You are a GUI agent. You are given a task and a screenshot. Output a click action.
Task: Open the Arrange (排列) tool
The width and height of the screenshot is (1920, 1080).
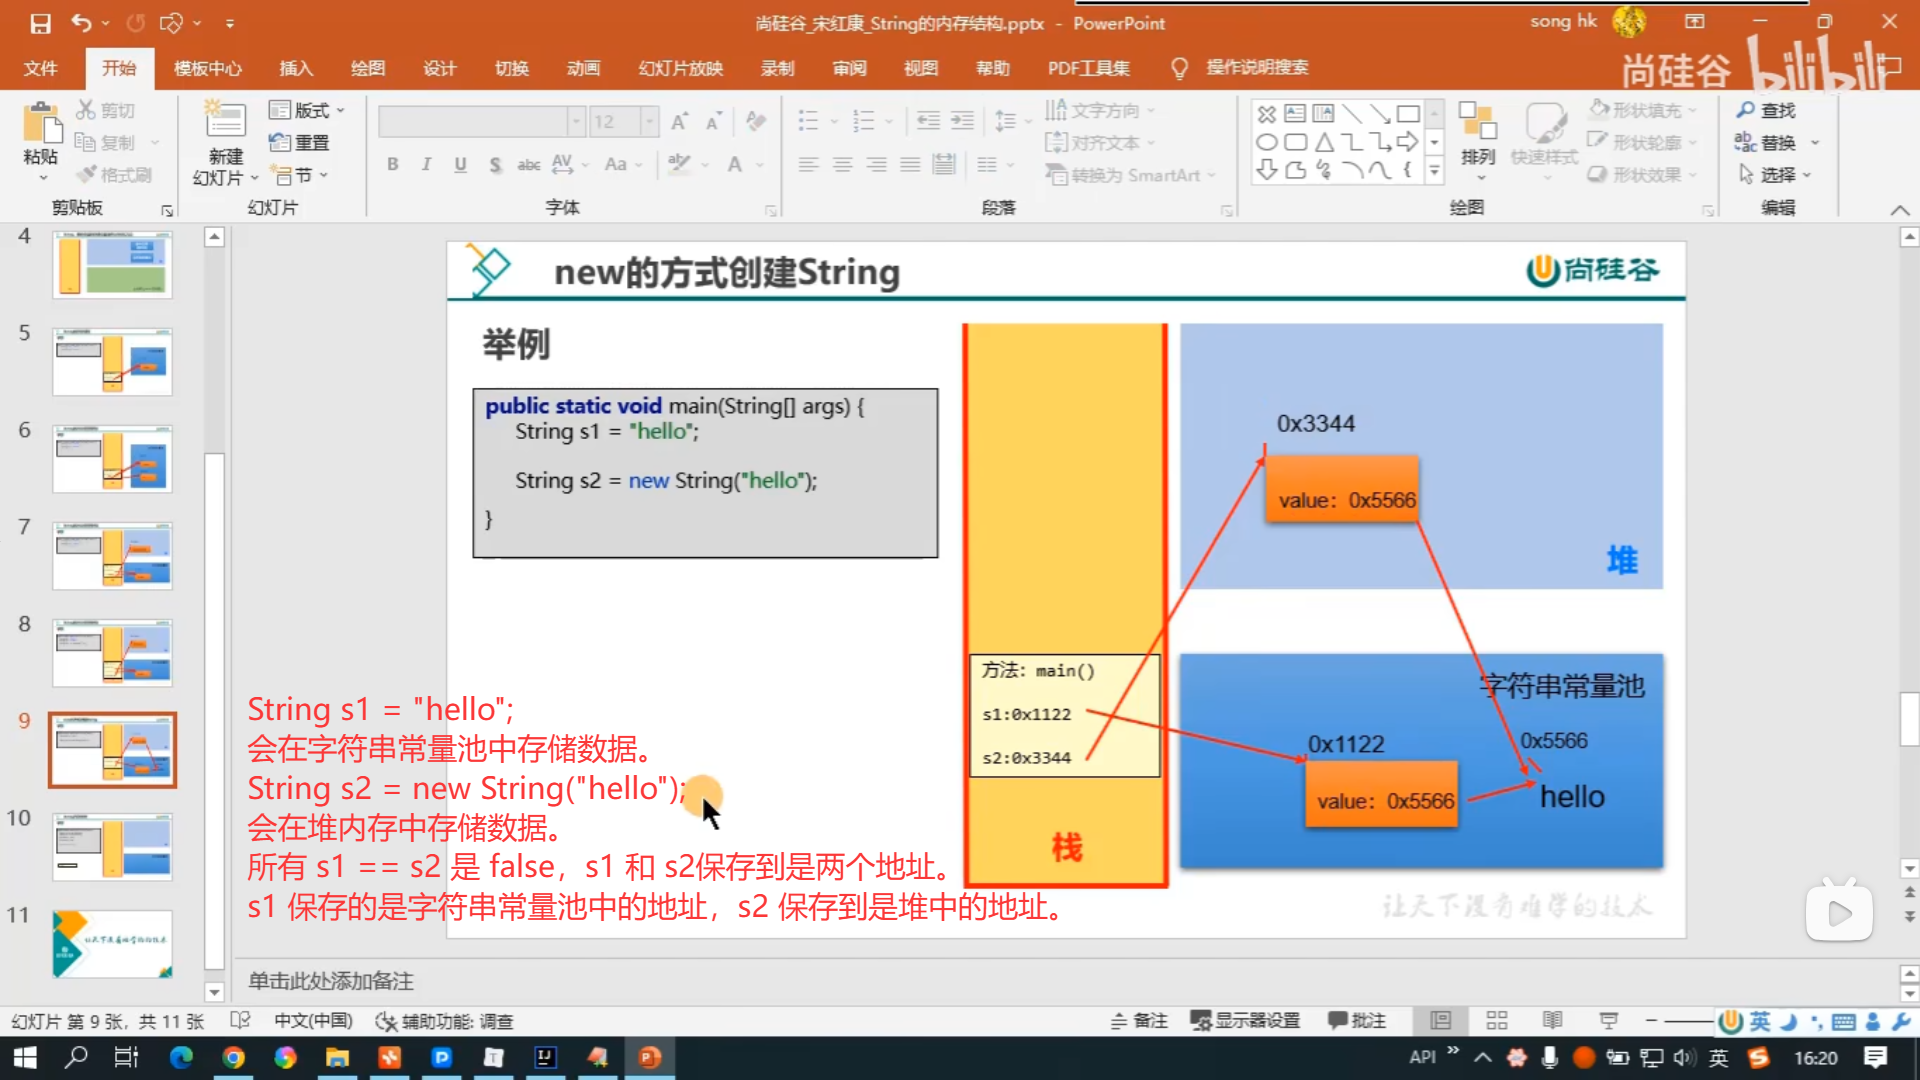click(x=1477, y=135)
